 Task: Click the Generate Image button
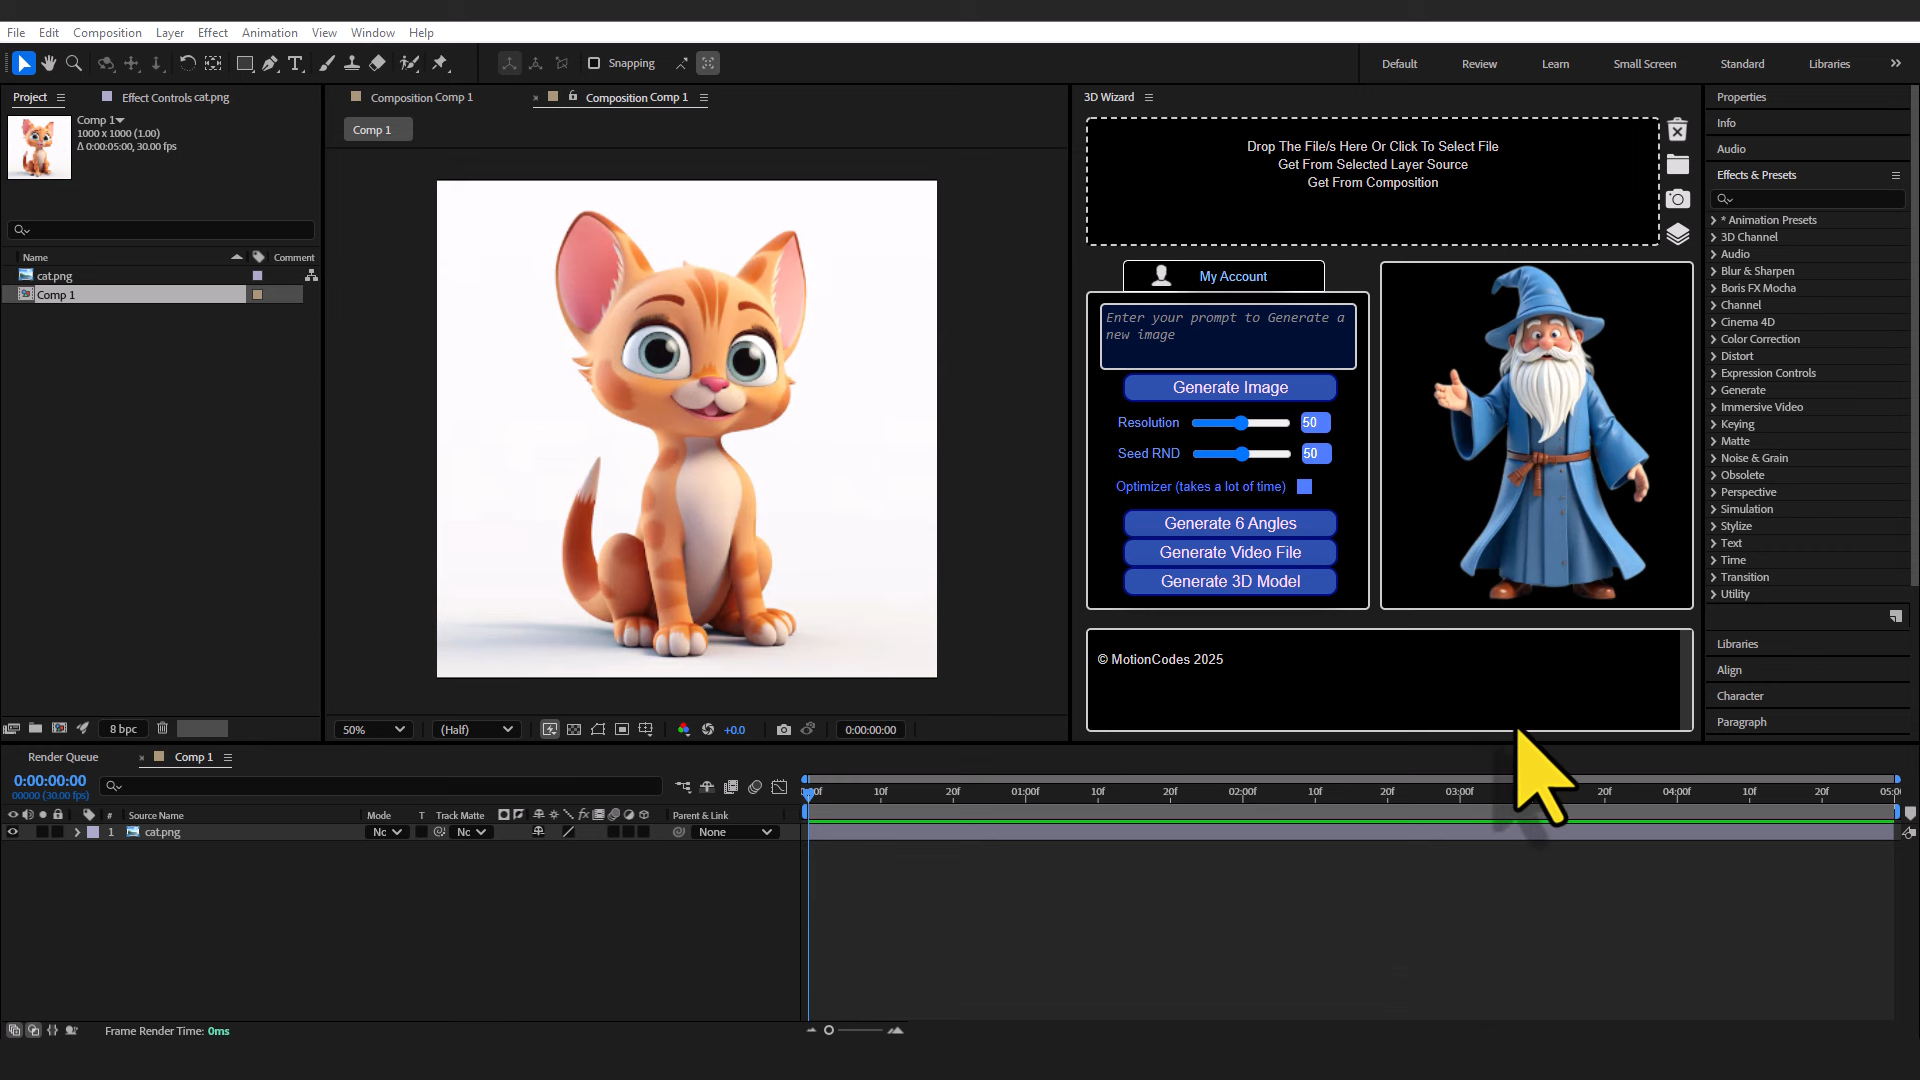pos(1230,388)
